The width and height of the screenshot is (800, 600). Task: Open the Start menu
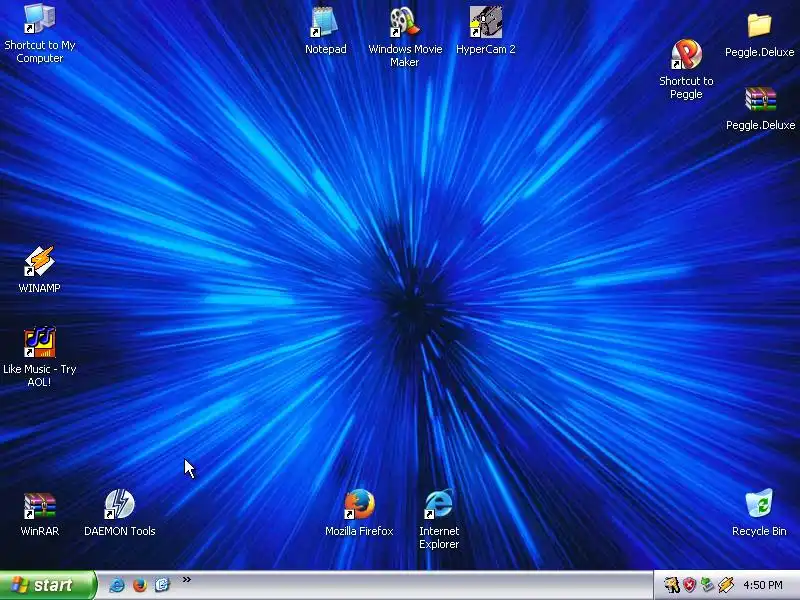click(48, 585)
